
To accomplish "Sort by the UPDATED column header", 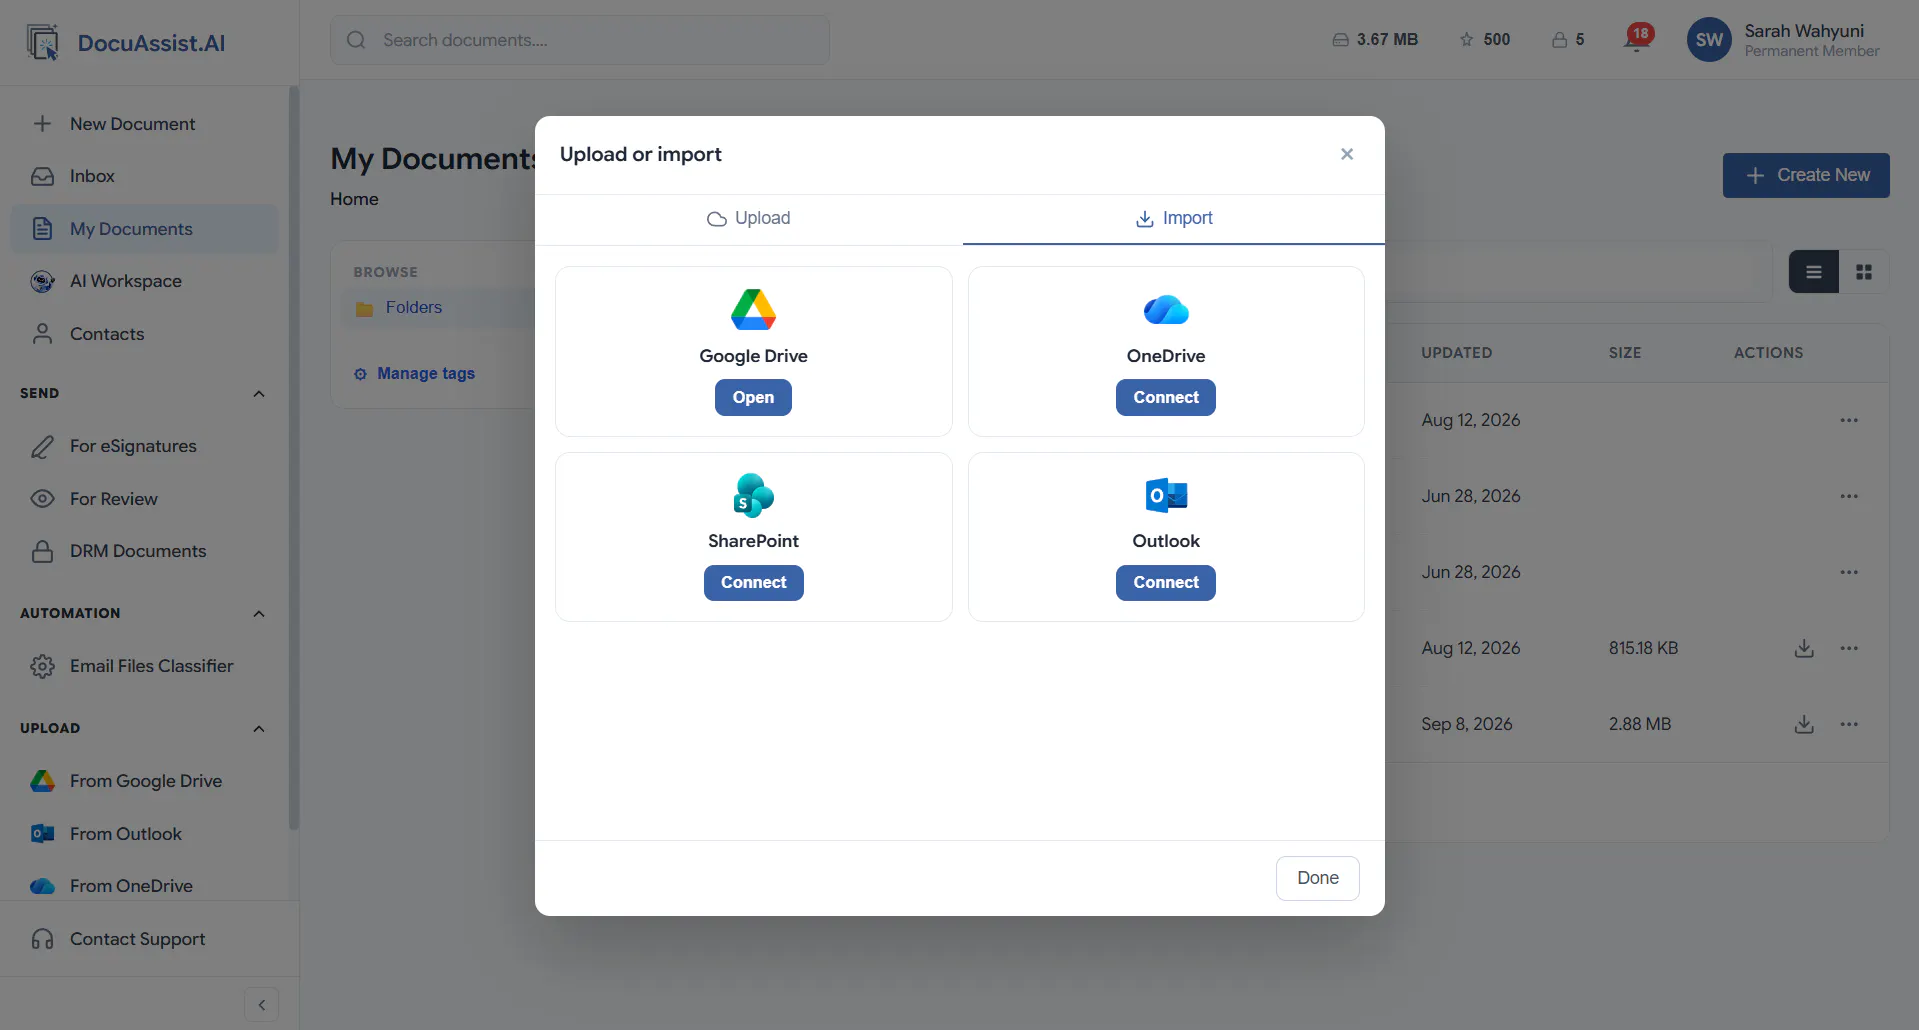I will [1456, 353].
